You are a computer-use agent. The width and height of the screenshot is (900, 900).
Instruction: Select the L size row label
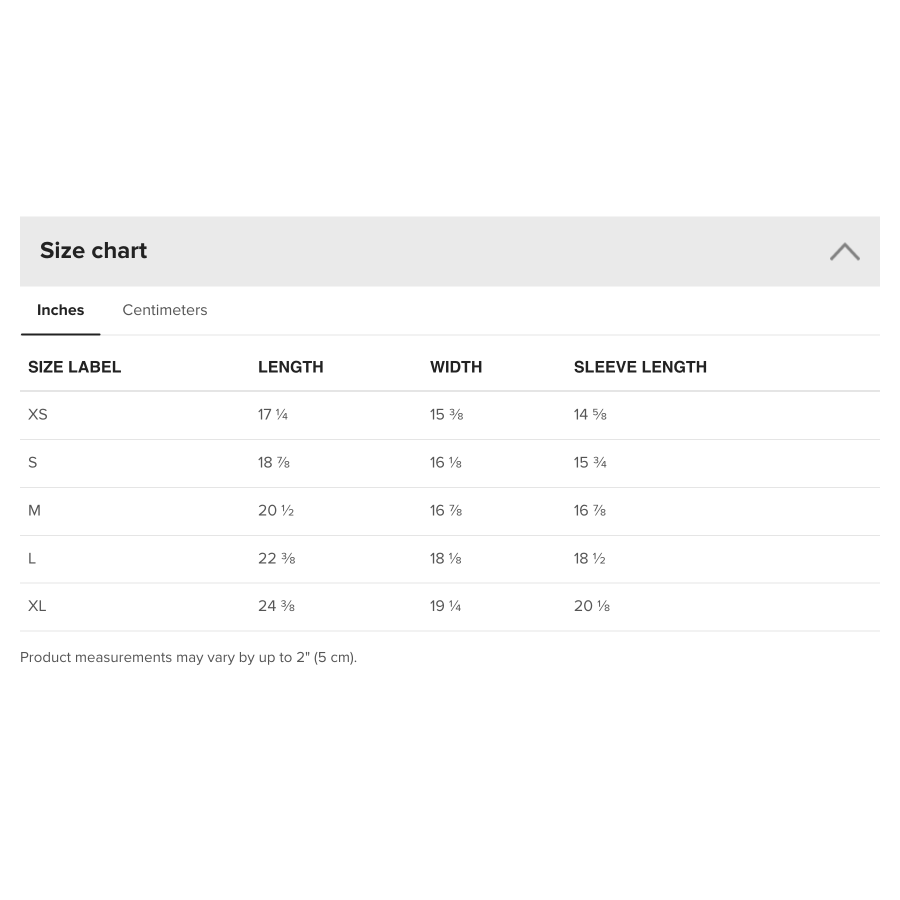tap(32, 558)
